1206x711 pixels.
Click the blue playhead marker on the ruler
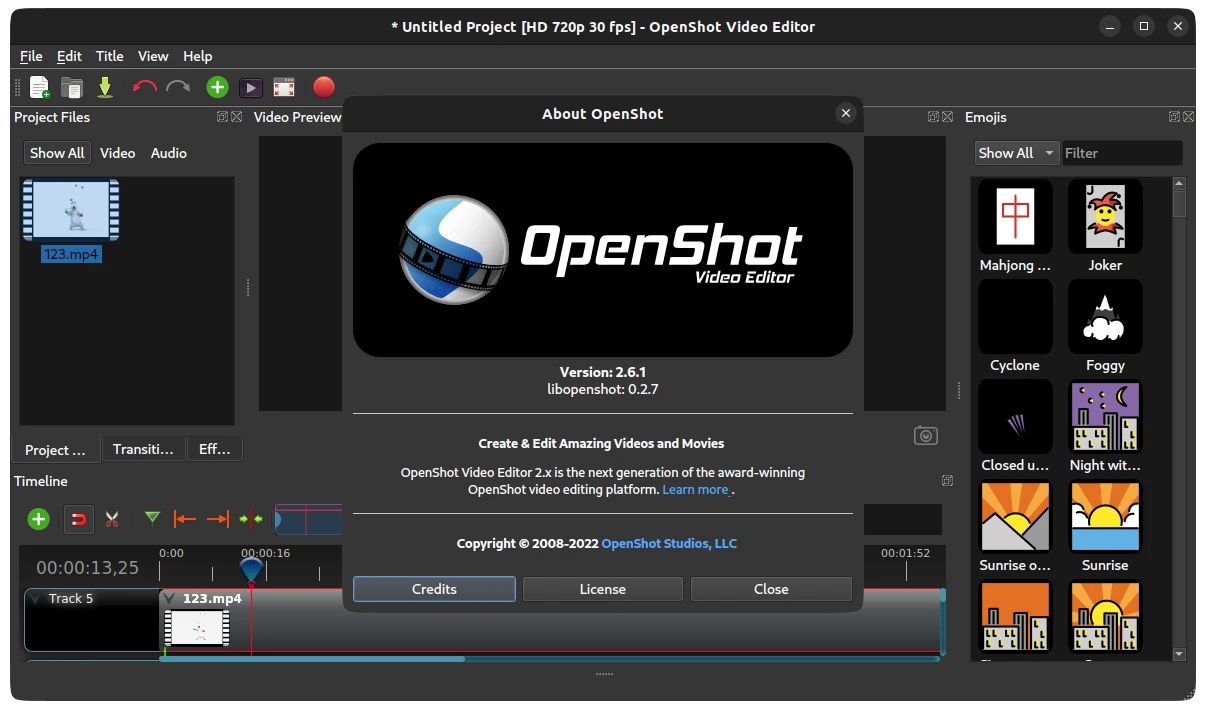(251, 569)
